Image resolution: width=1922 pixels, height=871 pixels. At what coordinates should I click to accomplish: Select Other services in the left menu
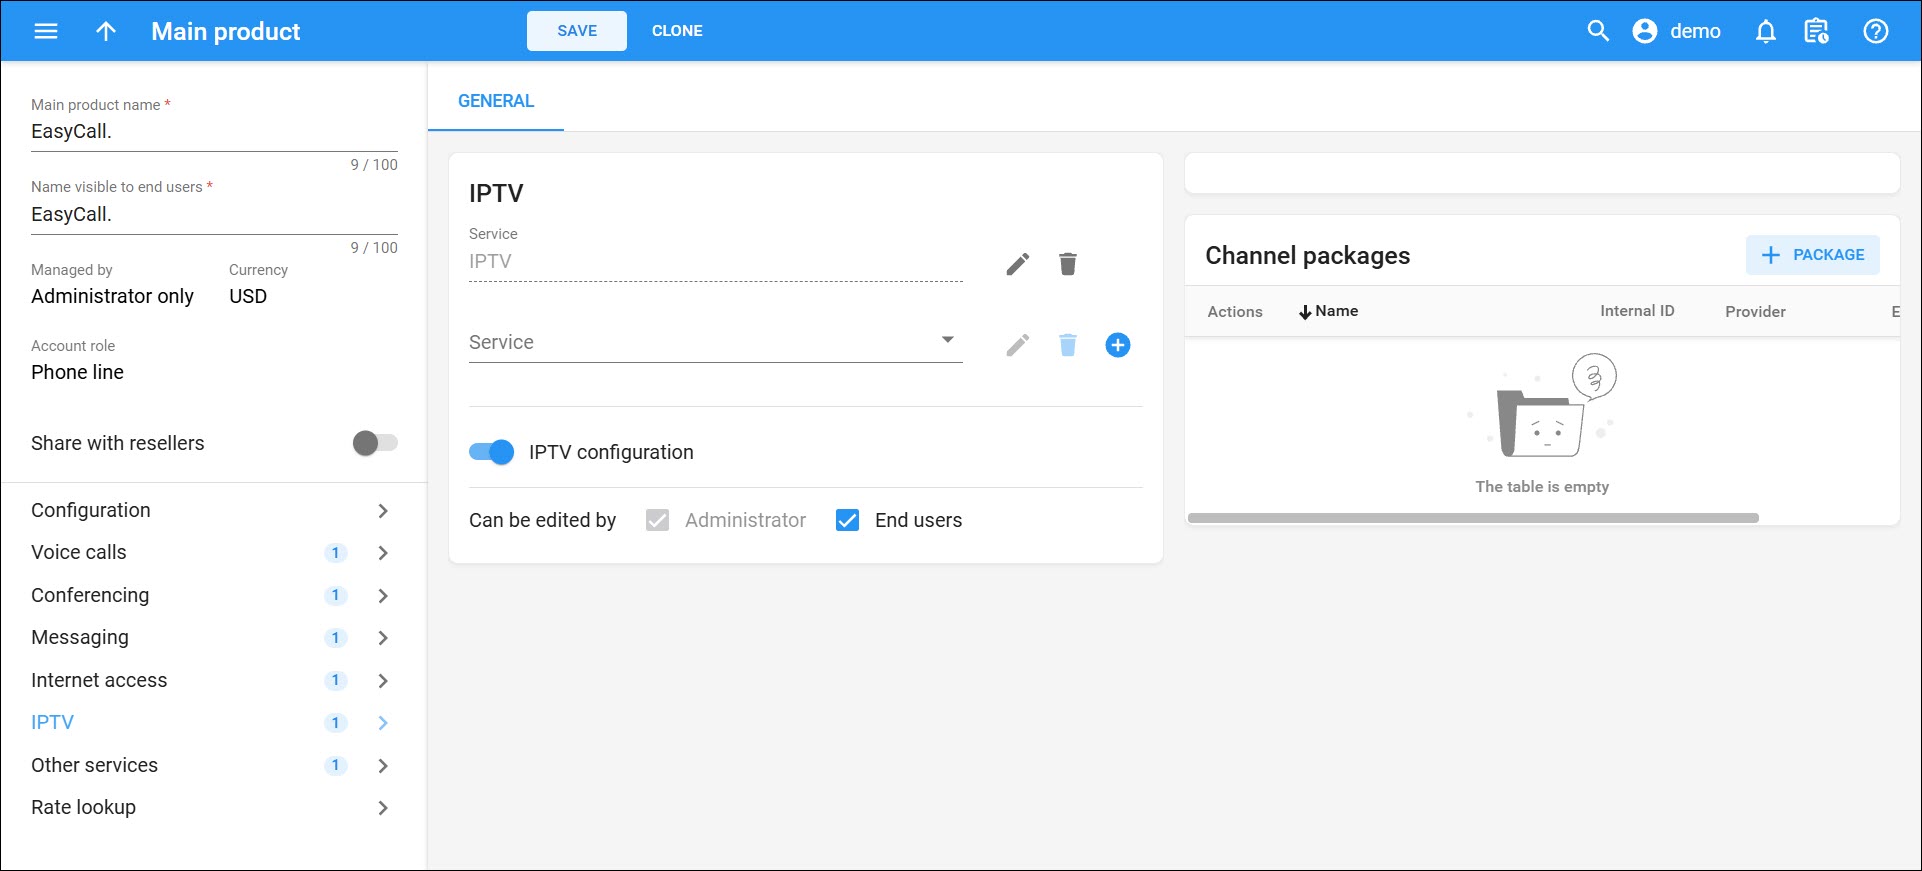[x=94, y=765]
